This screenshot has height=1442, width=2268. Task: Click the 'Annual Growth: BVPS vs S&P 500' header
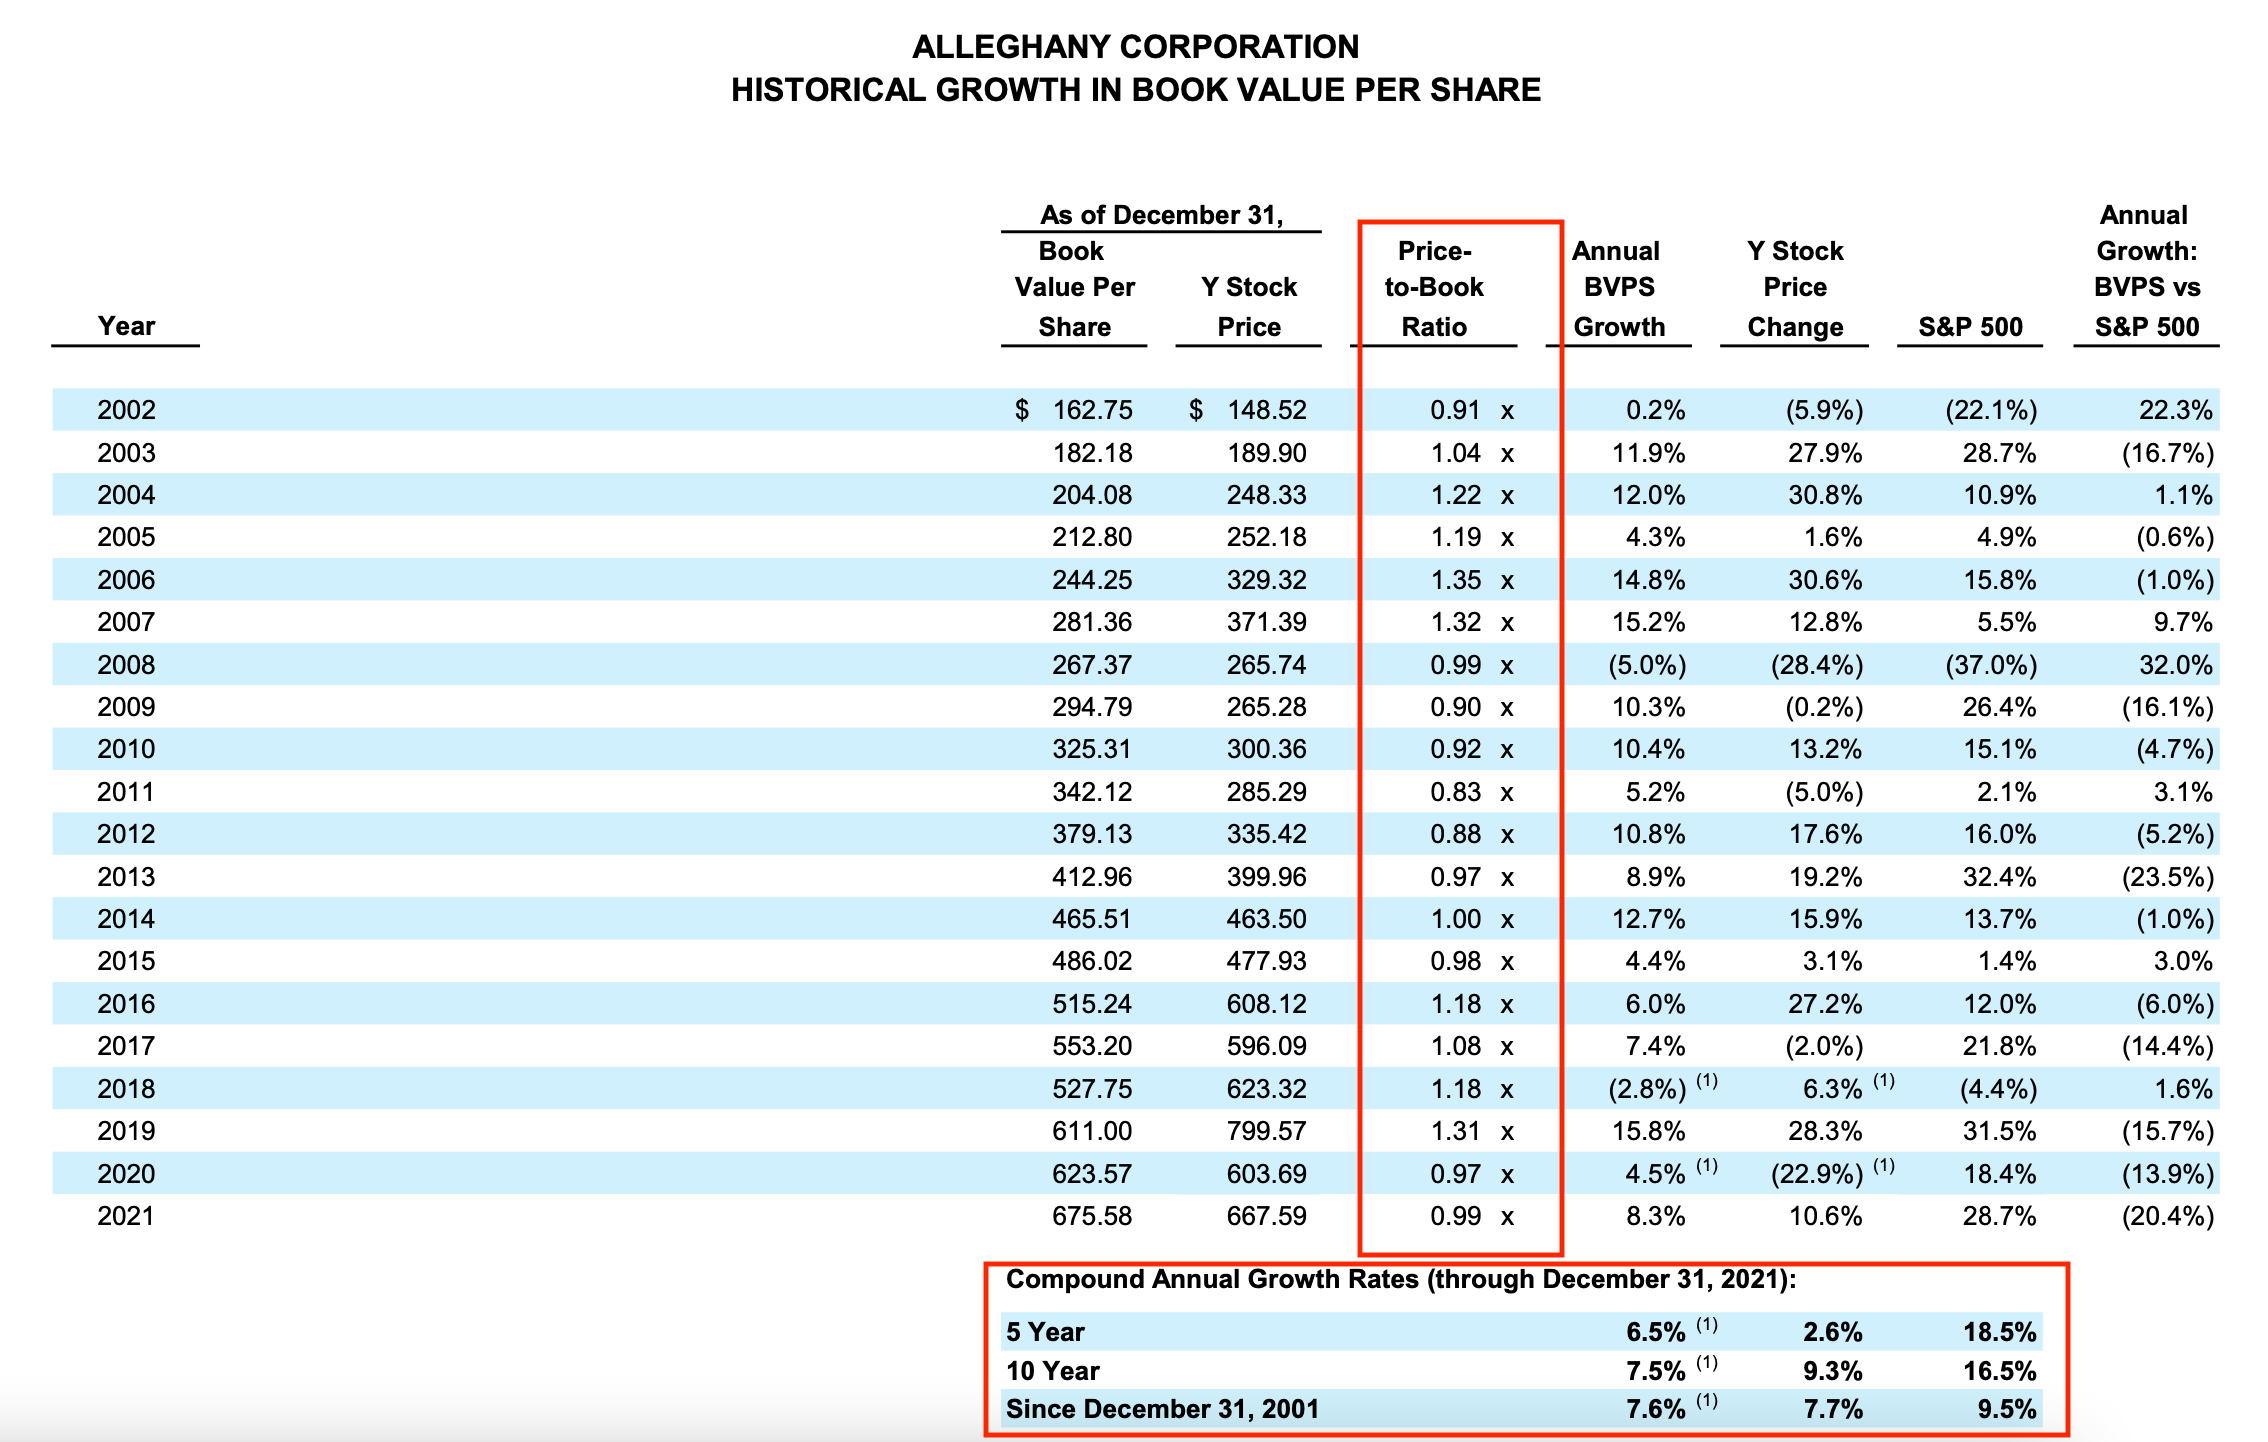point(2146,271)
